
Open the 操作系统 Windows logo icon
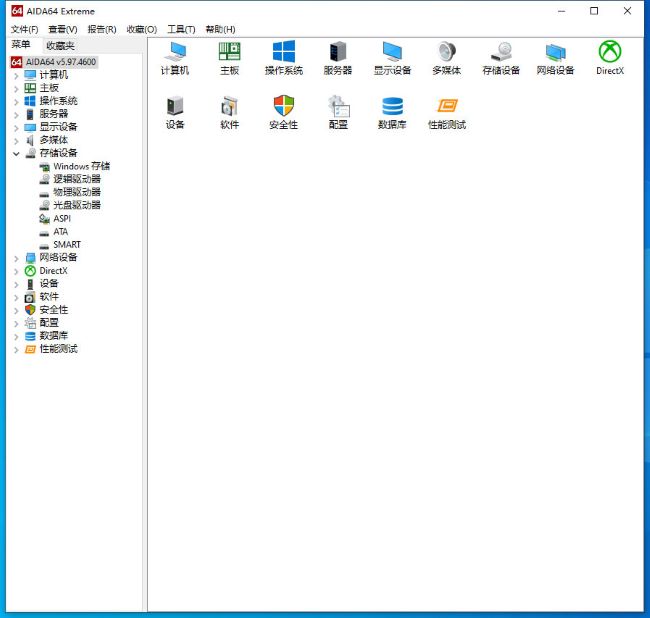click(284, 52)
